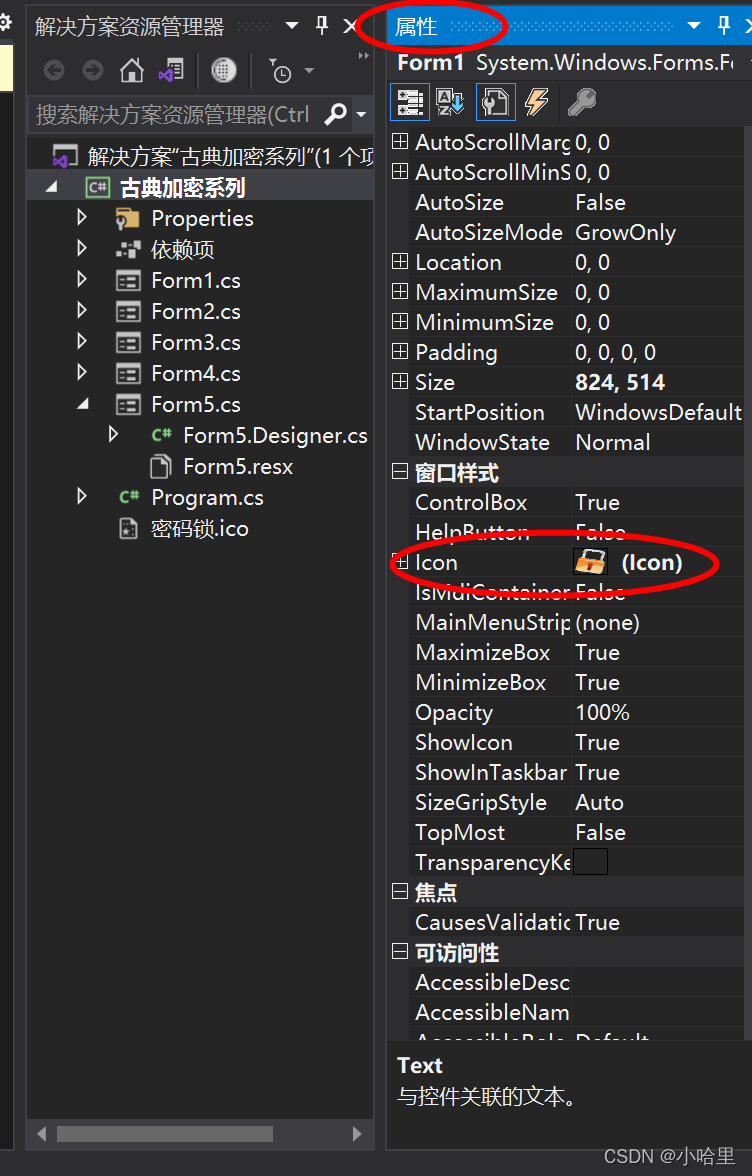
Task: Open Solution Explorer window options dropdown arrow
Action: point(292,26)
